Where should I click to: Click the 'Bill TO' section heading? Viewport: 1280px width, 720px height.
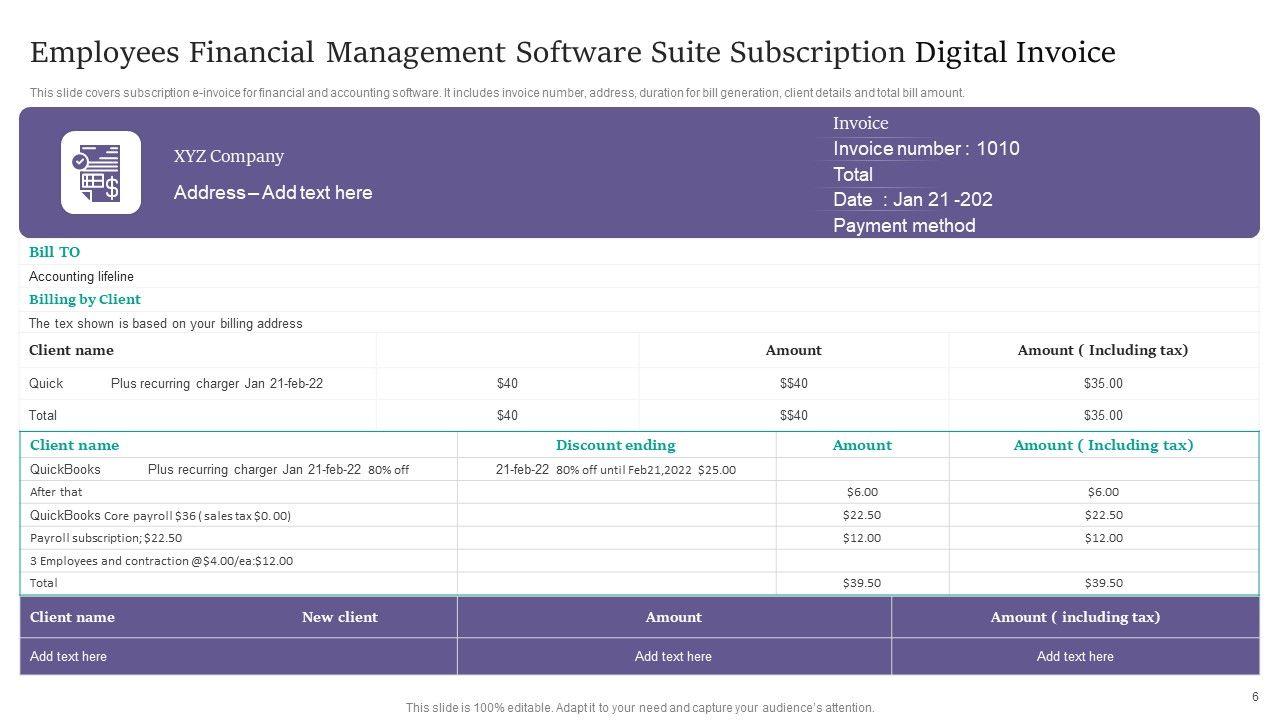(x=55, y=253)
